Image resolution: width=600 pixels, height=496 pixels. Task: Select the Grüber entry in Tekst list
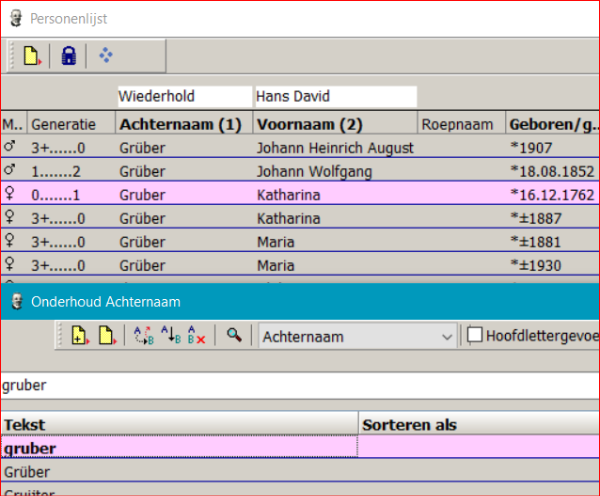click(180, 472)
